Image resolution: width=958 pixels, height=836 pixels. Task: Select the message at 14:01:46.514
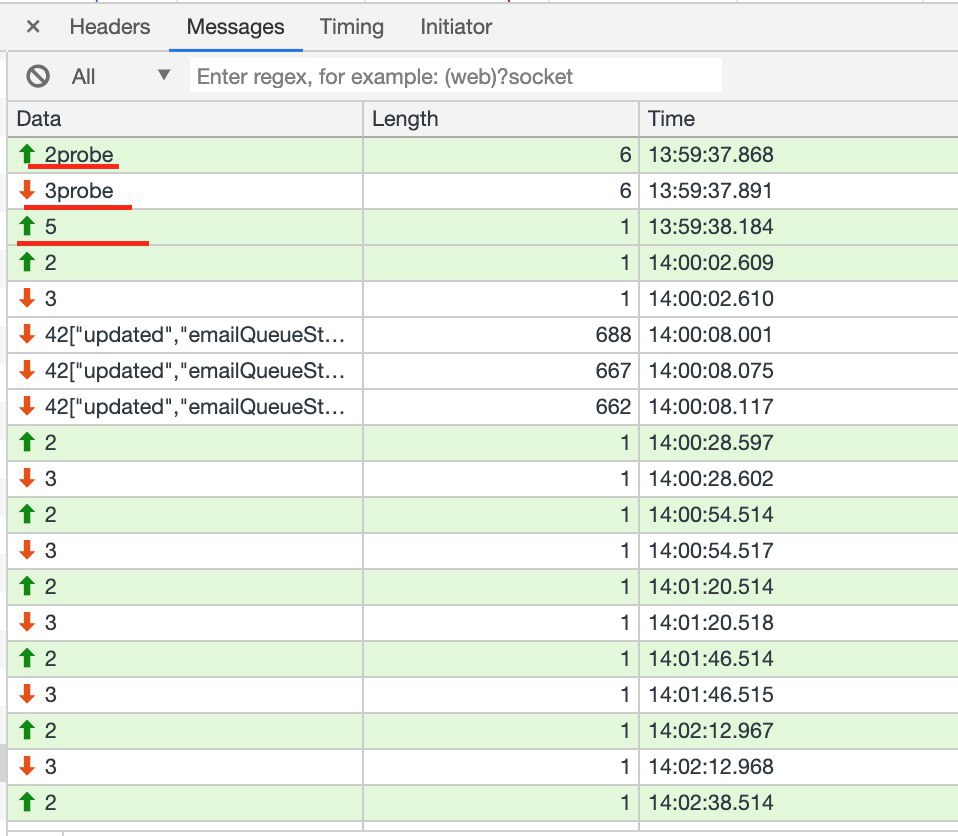[x=483, y=659]
